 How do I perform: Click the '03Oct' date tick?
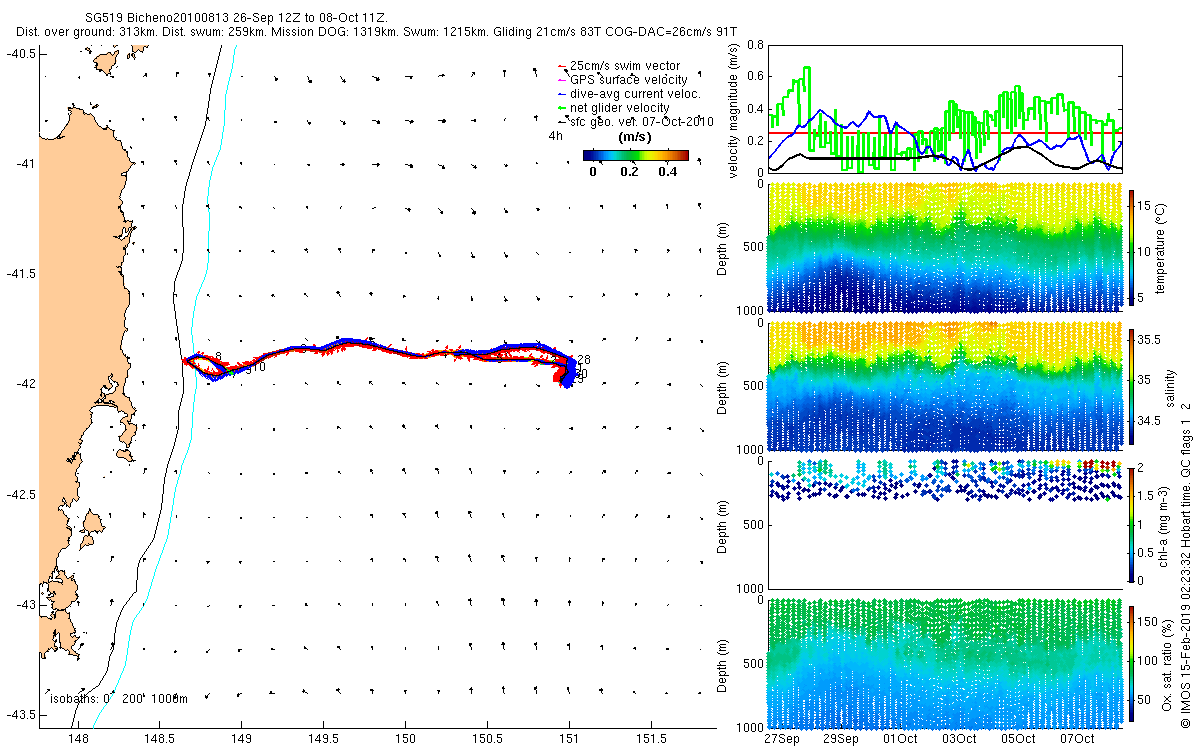pyautogui.click(x=959, y=739)
